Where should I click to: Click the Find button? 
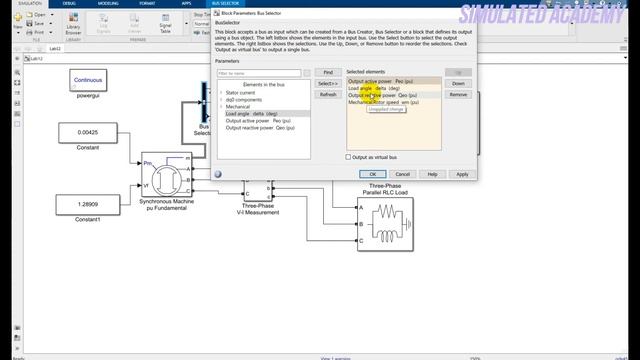(x=328, y=73)
